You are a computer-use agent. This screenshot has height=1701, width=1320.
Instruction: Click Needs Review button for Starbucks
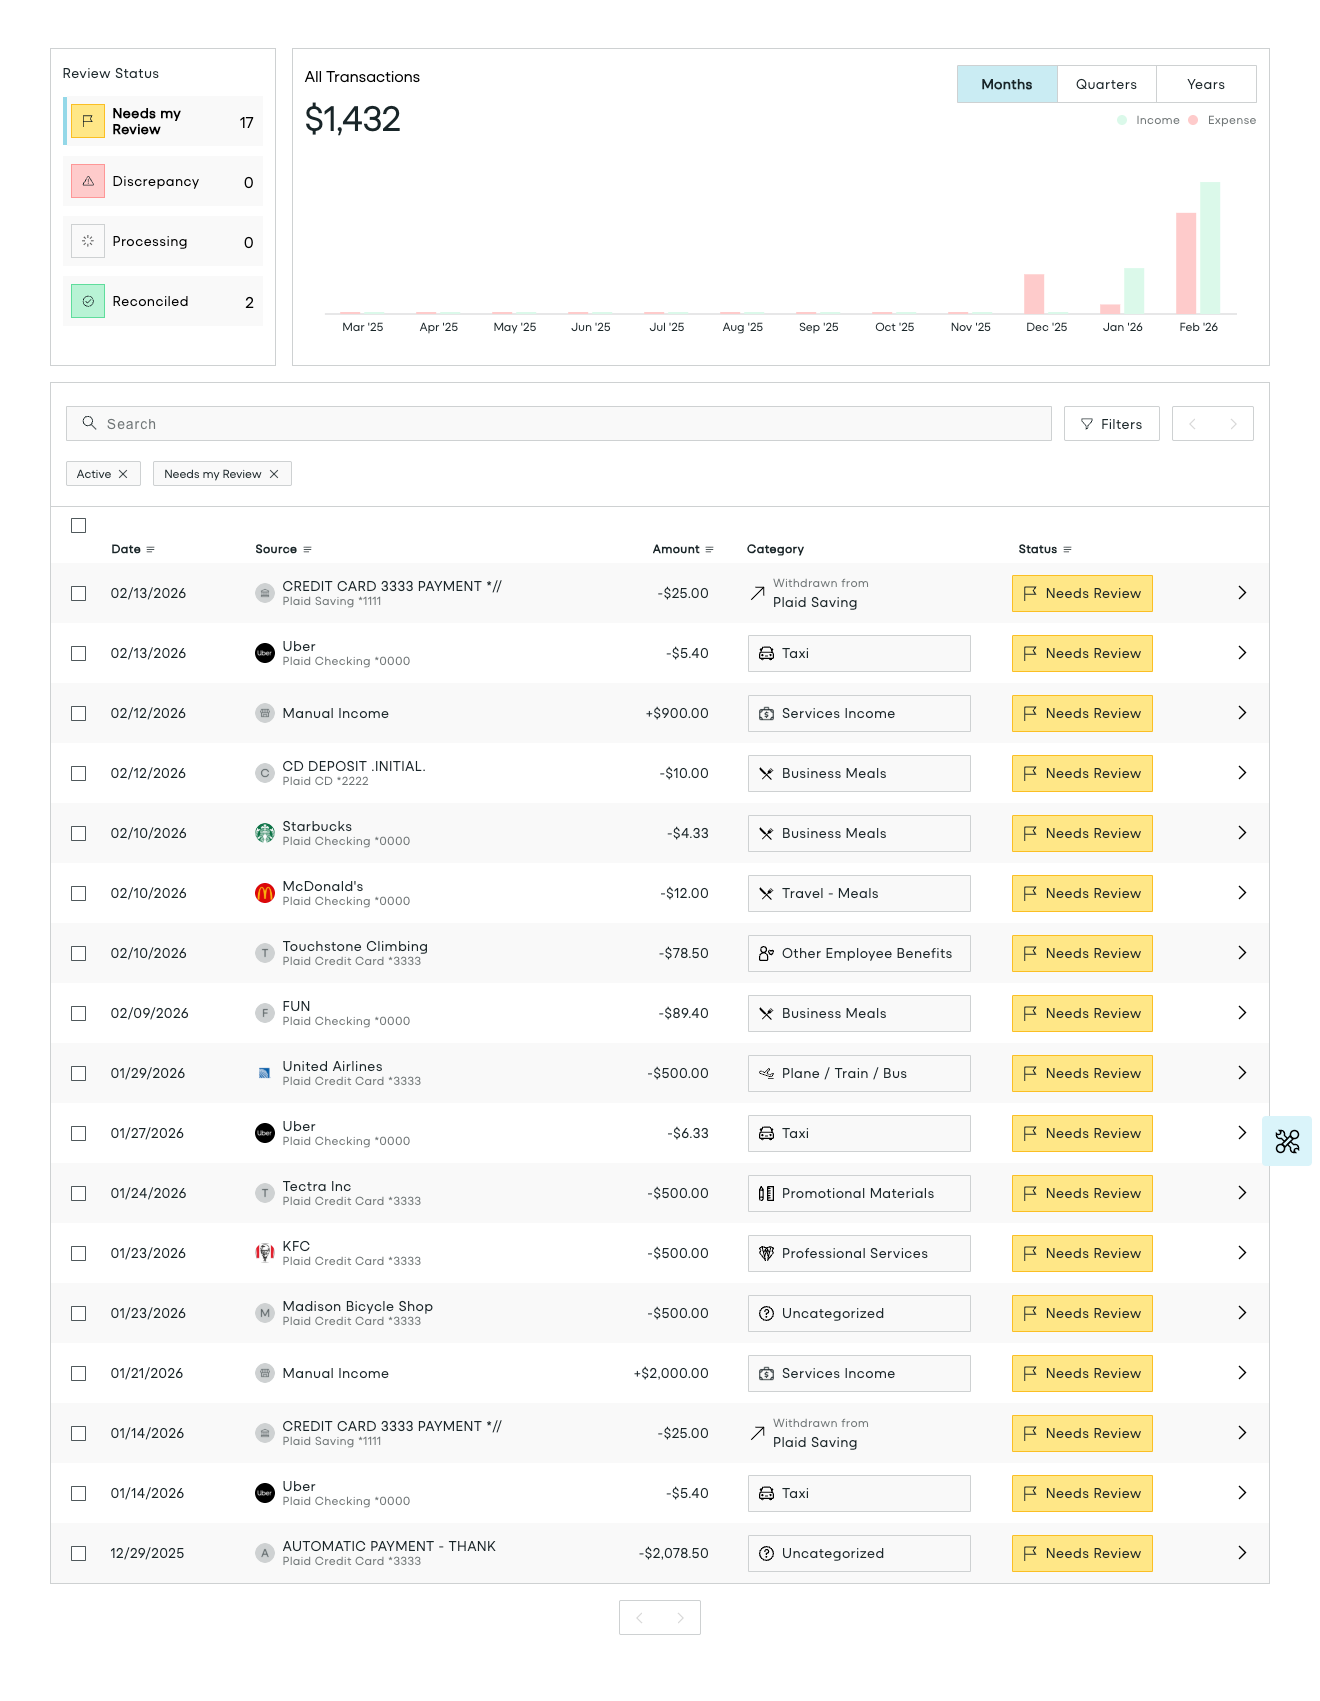[1082, 833]
